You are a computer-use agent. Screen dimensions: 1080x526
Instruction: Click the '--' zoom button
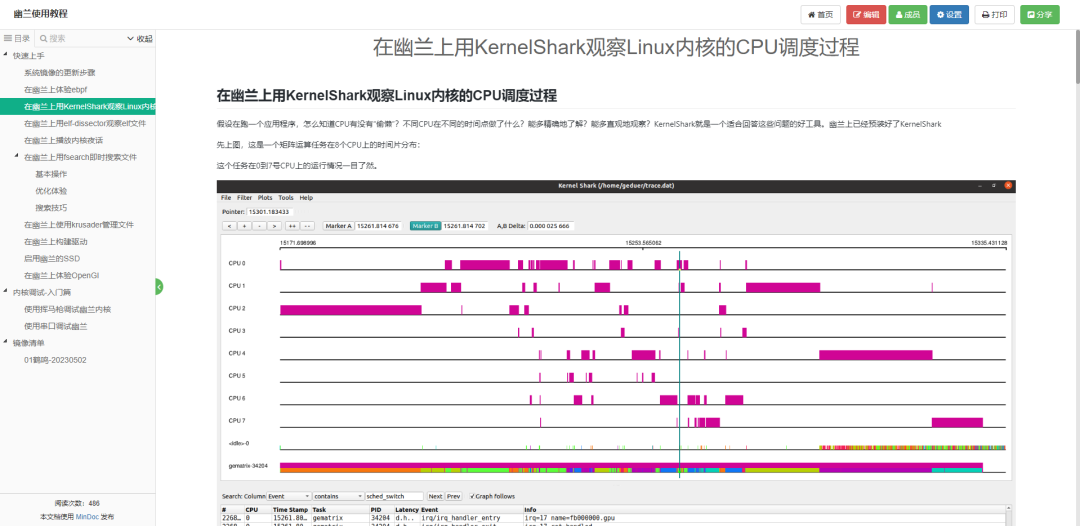pos(308,226)
